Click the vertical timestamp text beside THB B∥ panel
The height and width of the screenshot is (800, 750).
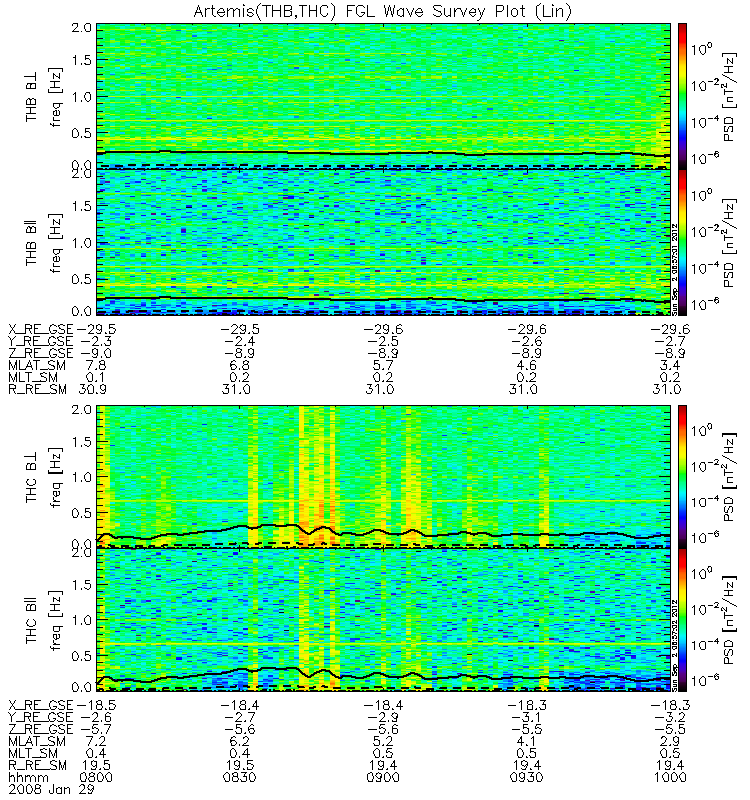(674, 269)
